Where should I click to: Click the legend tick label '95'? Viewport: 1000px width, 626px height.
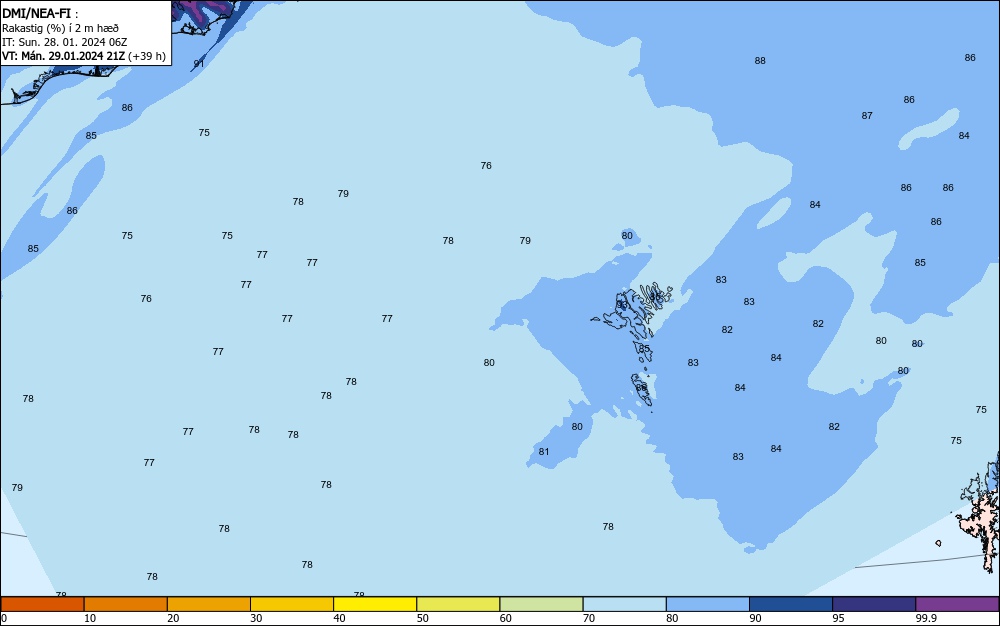coord(838,618)
